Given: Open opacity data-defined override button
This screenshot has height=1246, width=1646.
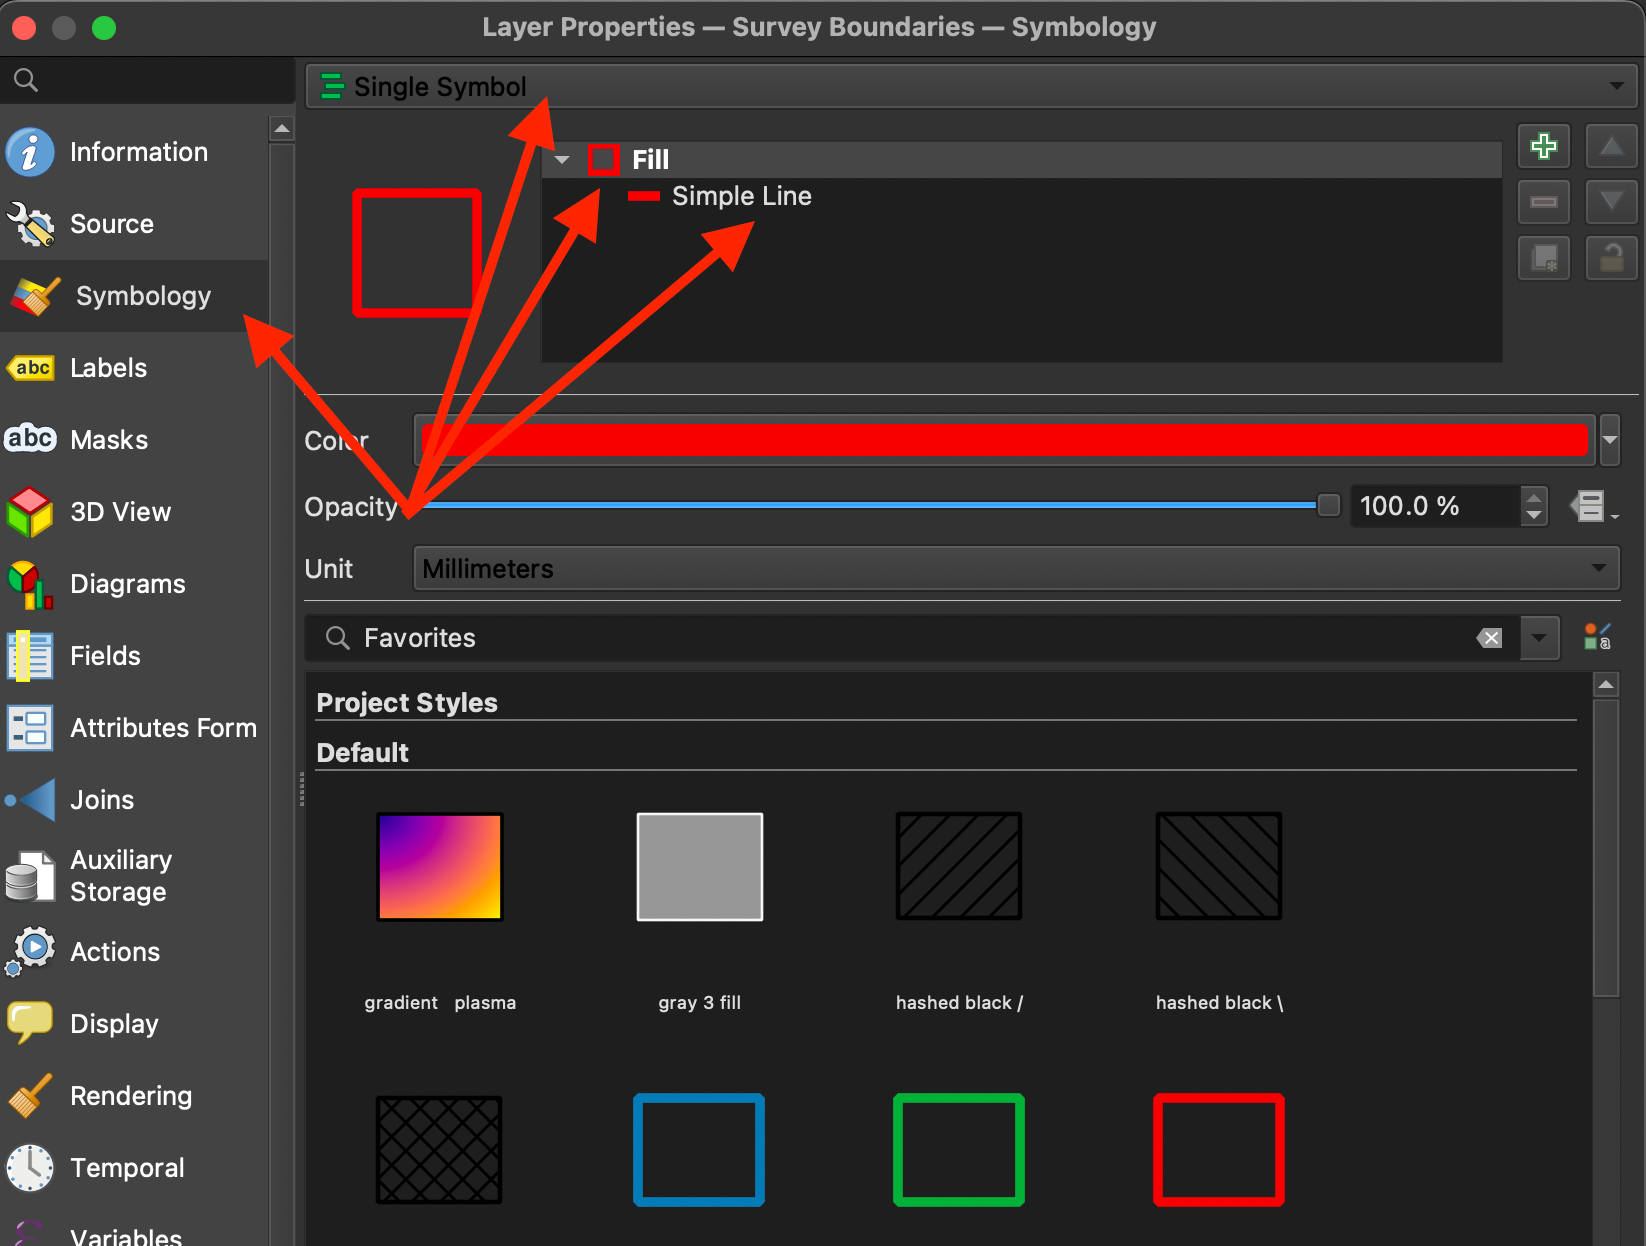Looking at the screenshot, I should point(1590,506).
